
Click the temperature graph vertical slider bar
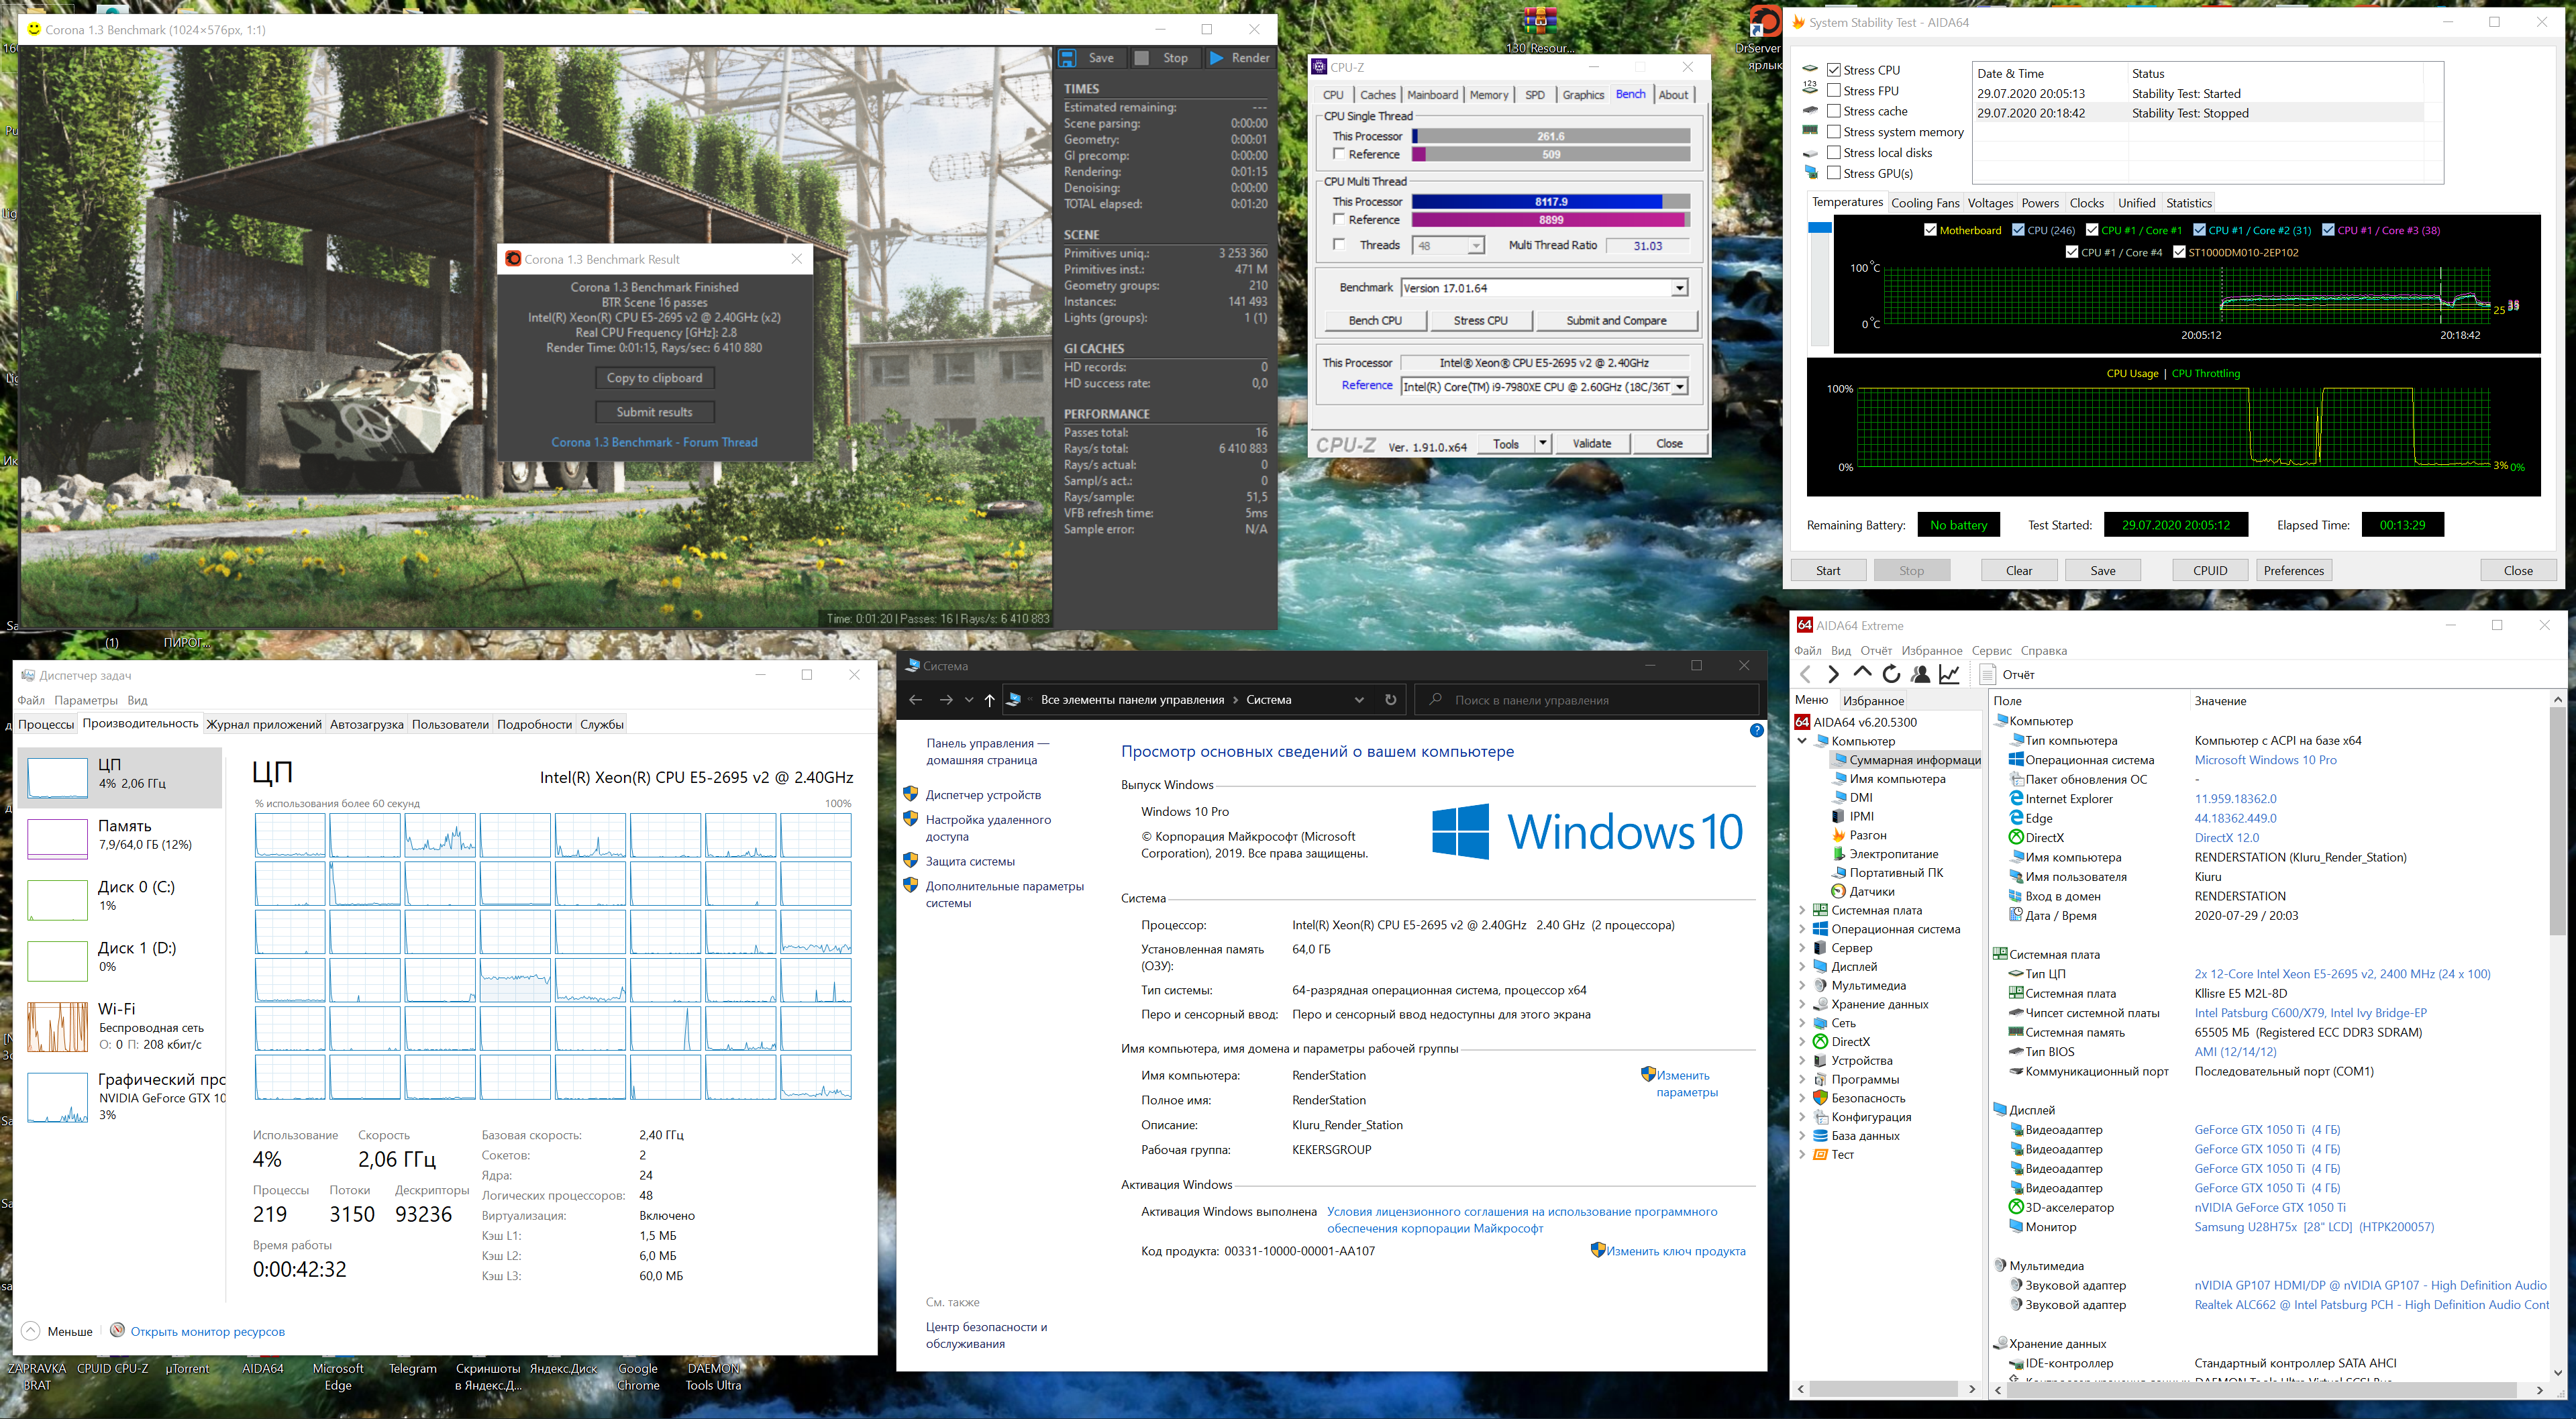coord(1819,284)
